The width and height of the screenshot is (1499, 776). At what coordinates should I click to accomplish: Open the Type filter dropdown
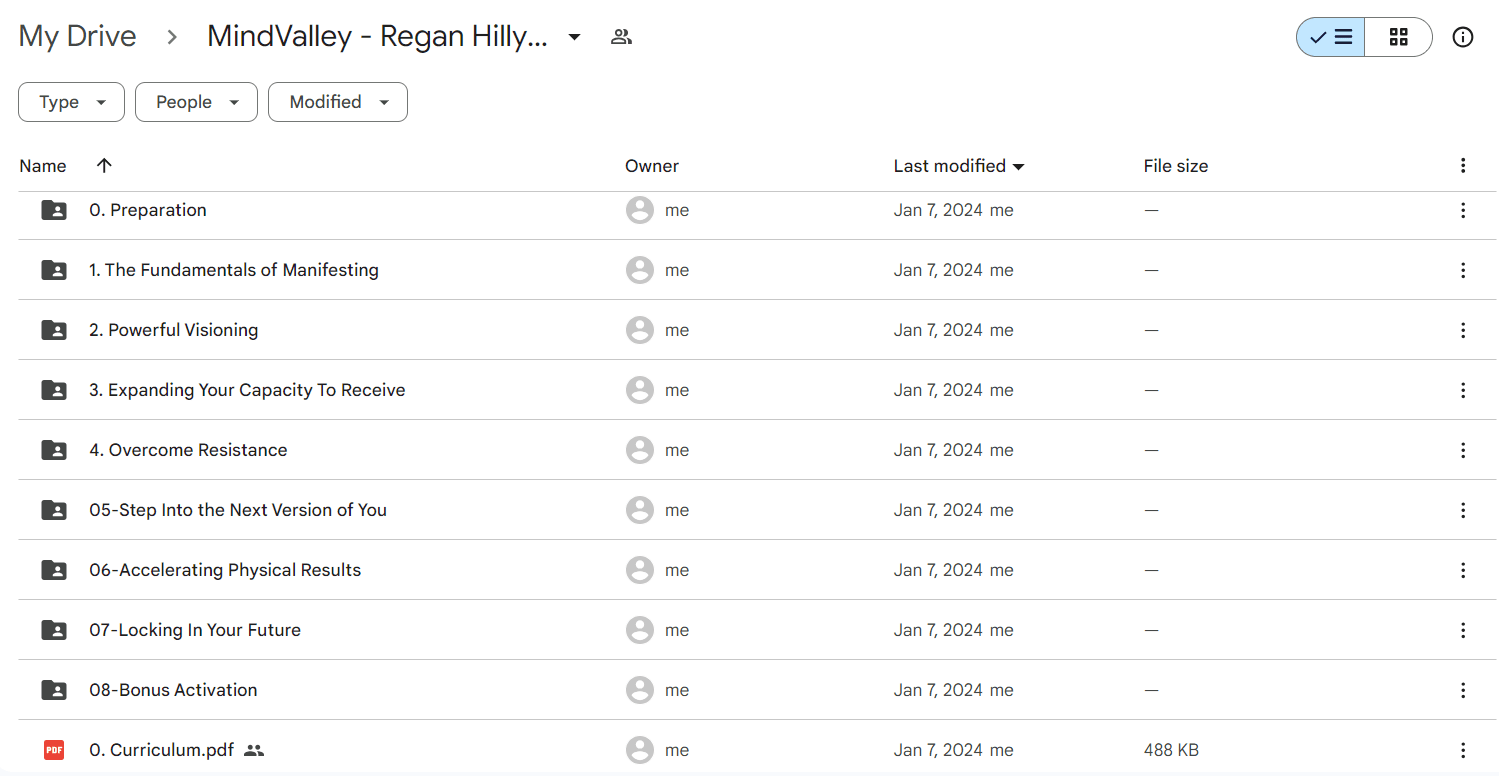coord(72,102)
